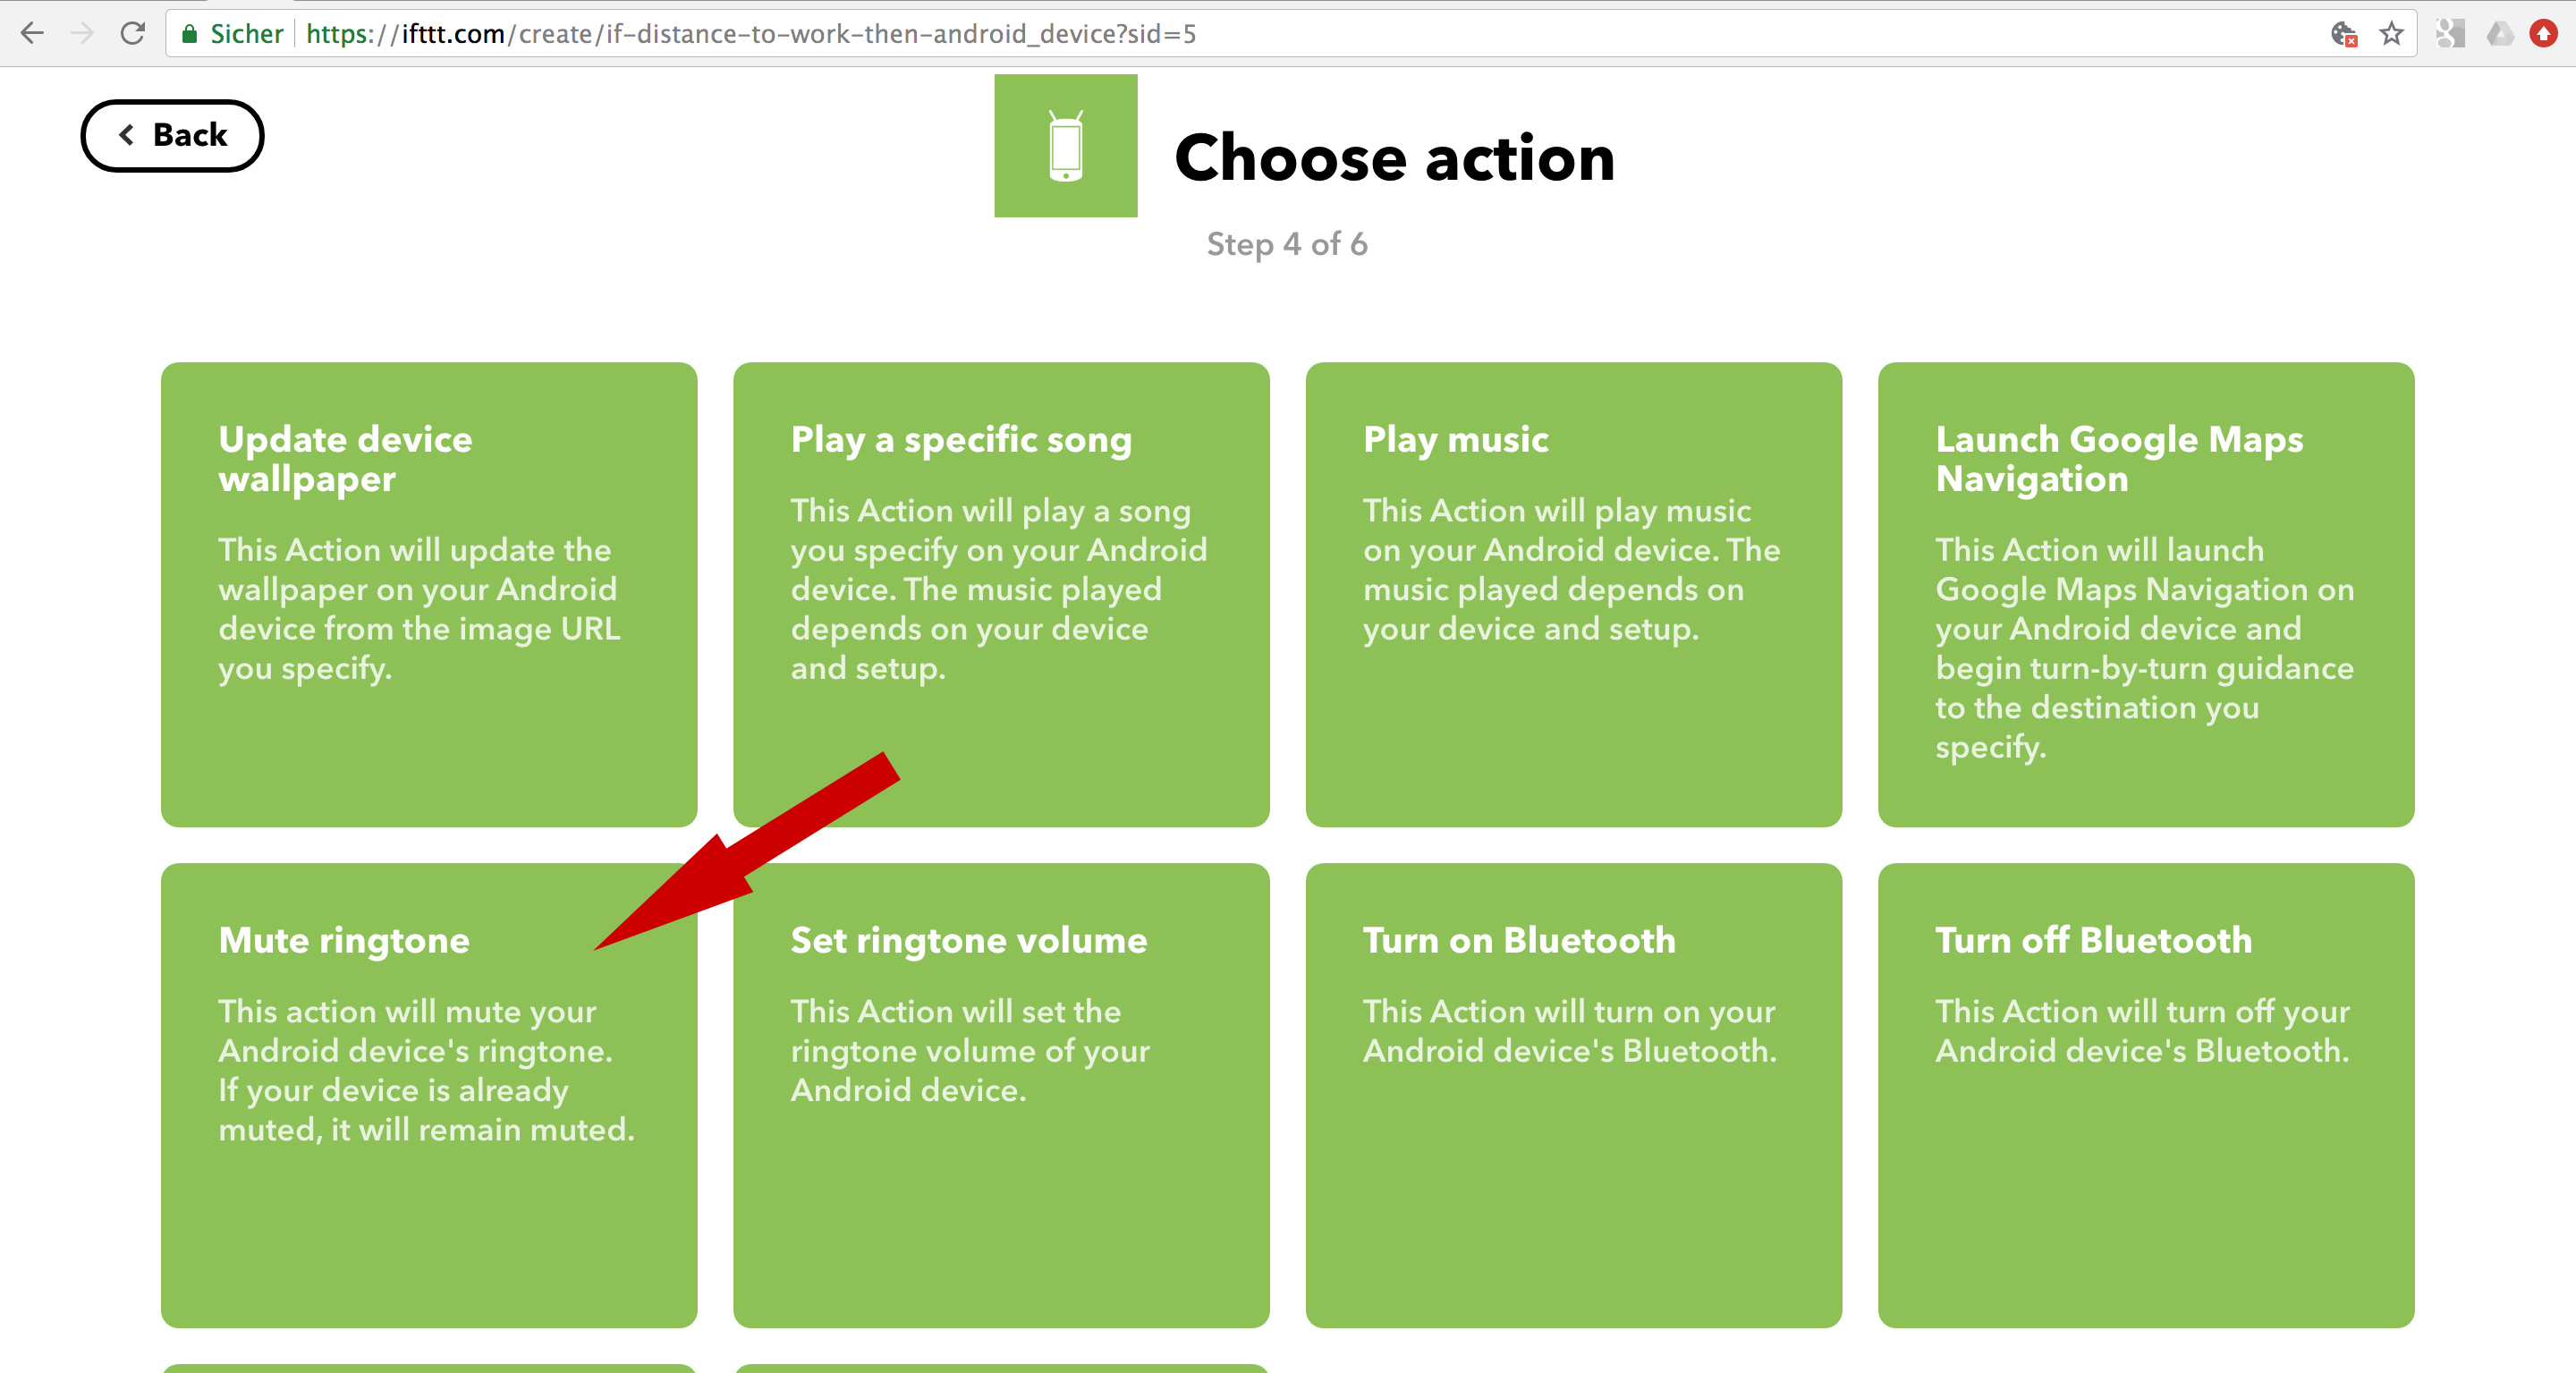The width and height of the screenshot is (2576, 1373).
Task: Click the URL address field
Action: point(1200,34)
